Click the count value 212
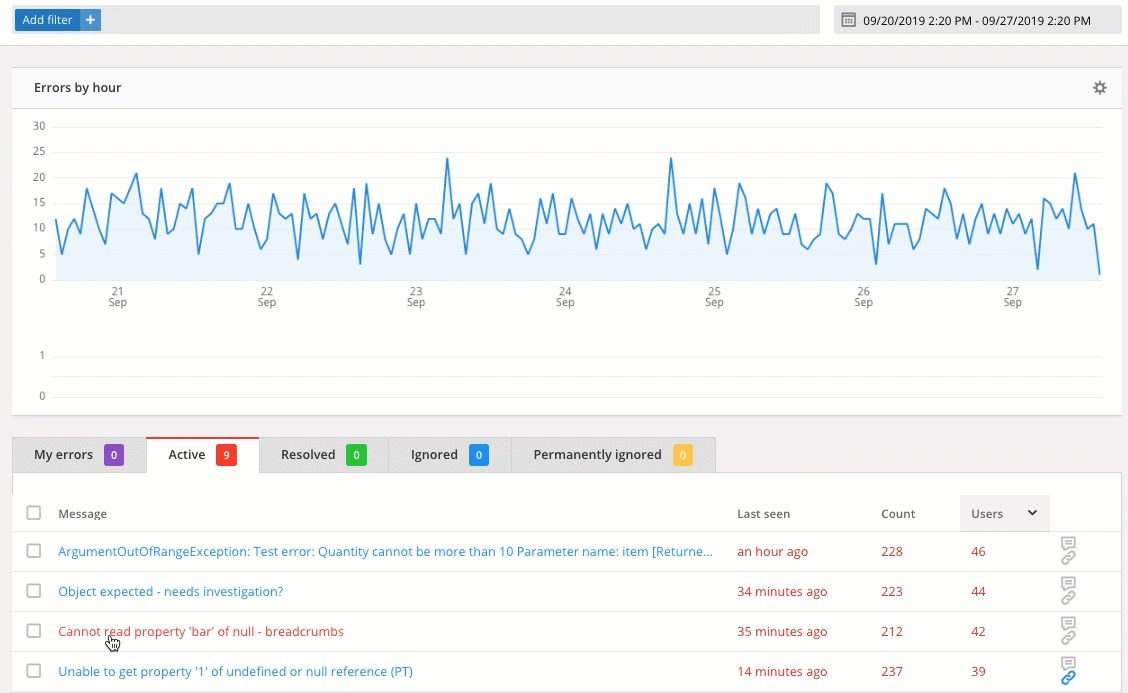Image resolution: width=1128 pixels, height=693 pixels. pos(892,631)
